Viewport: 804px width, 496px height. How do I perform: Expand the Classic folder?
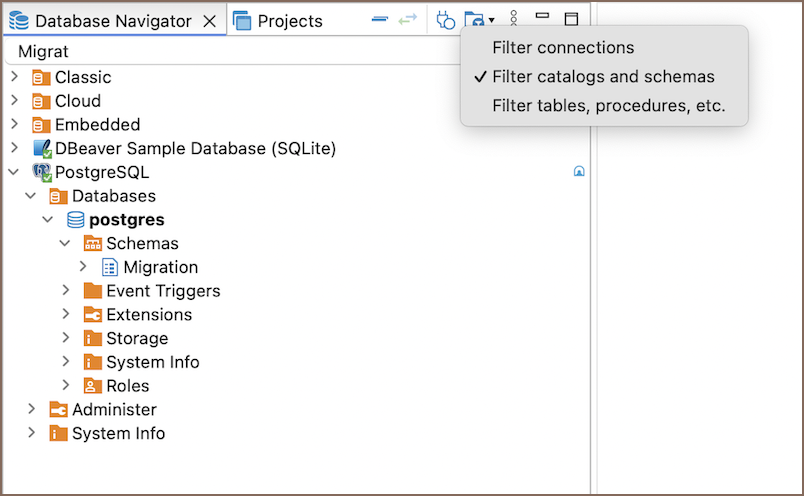coord(14,77)
